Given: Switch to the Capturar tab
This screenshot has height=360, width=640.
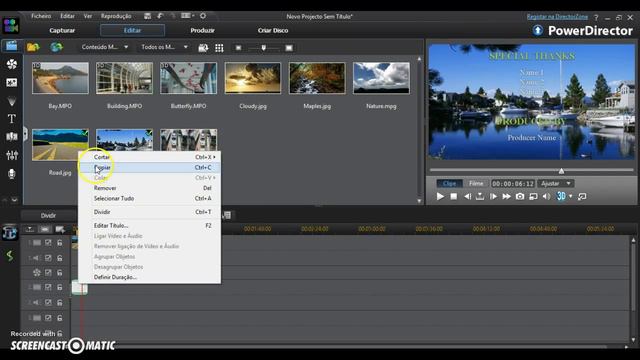Looking at the screenshot, I should tap(62, 30).
